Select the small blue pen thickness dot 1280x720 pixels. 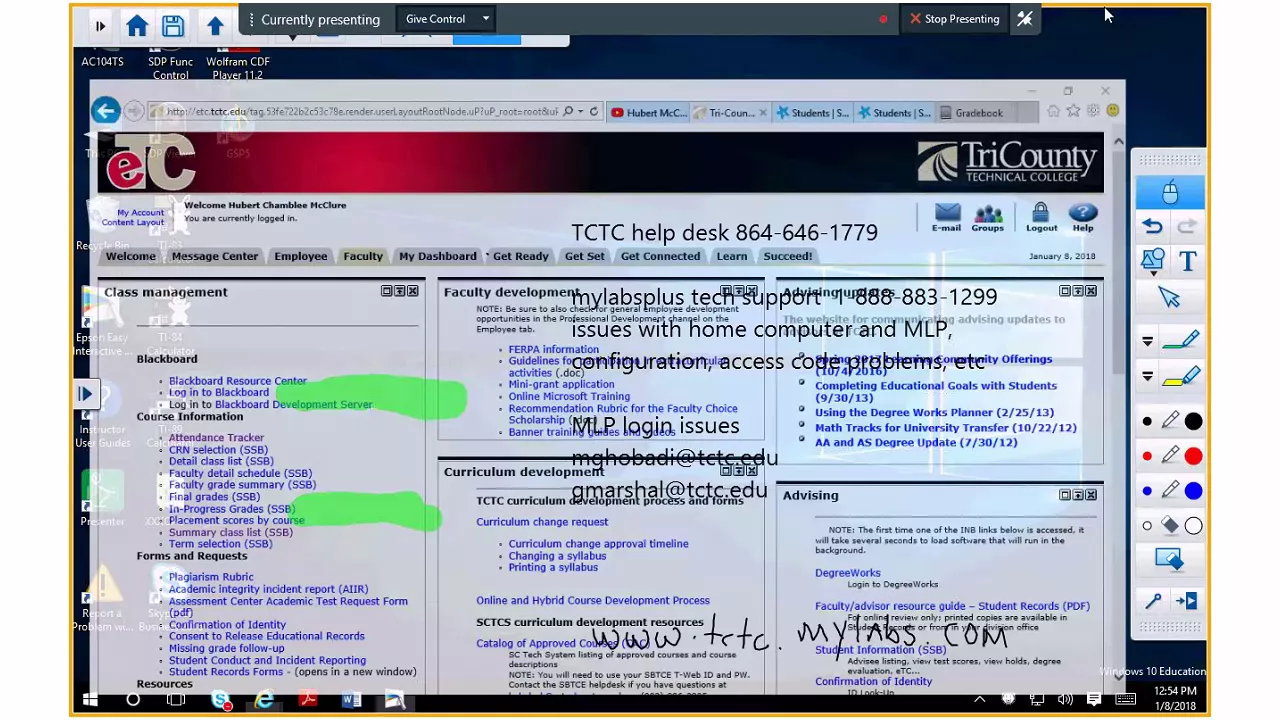pyautogui.click(x=1147, y=491)
